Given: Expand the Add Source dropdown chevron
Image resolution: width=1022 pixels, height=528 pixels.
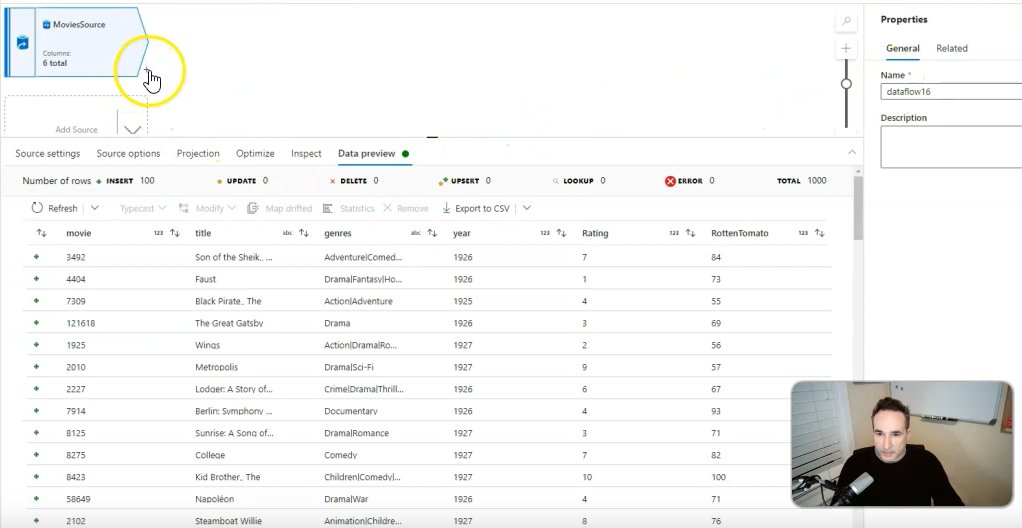Looking at the screenshot, I should (133, 129).
